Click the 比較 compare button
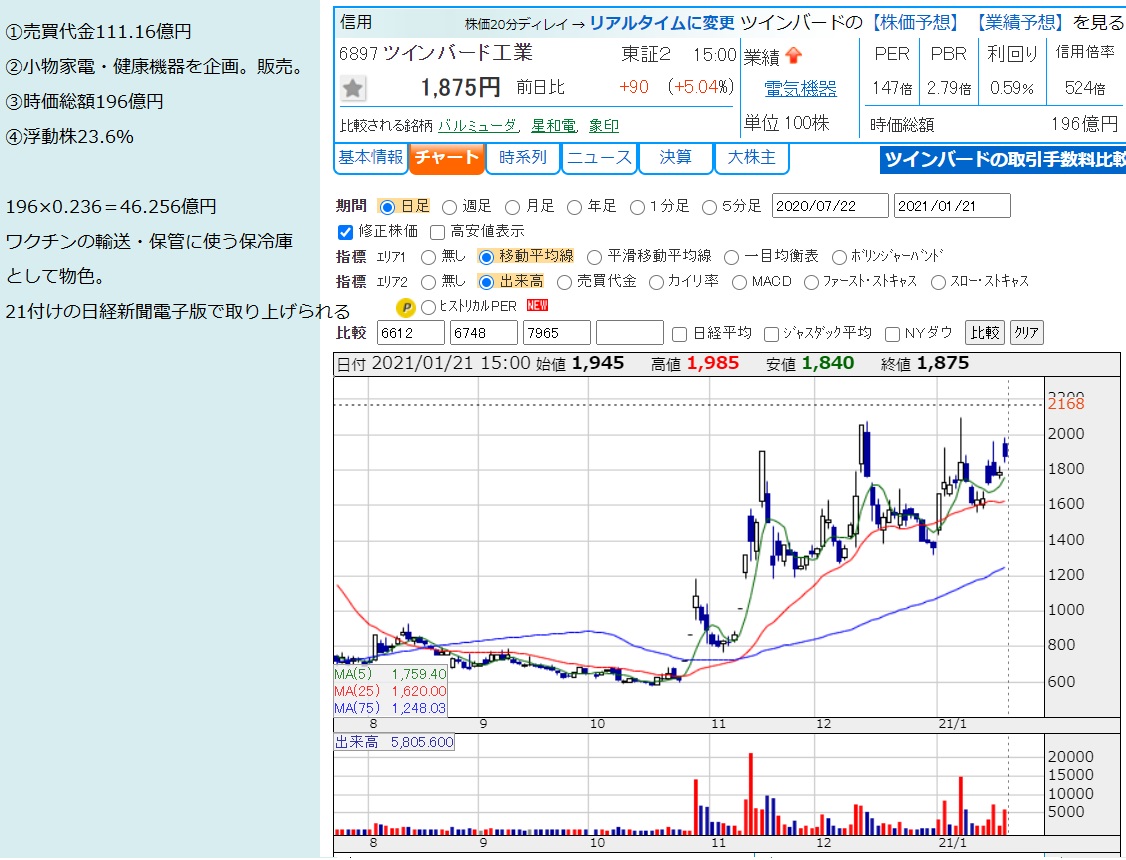Image resolution: width=1126 pixels, height=860 pixels. 985,332
